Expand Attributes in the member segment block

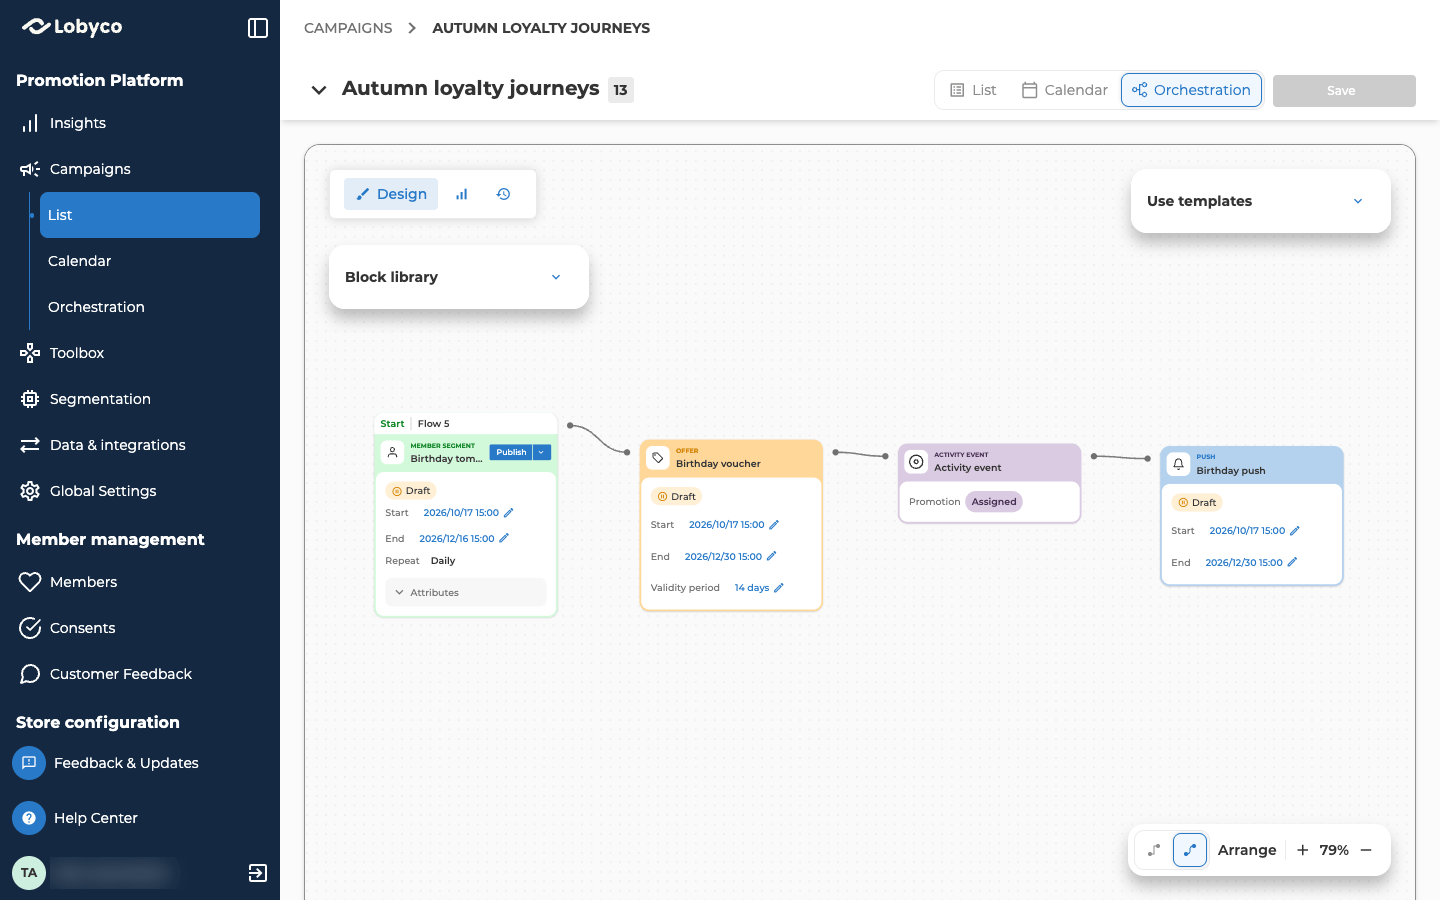[x=466, y=592]
